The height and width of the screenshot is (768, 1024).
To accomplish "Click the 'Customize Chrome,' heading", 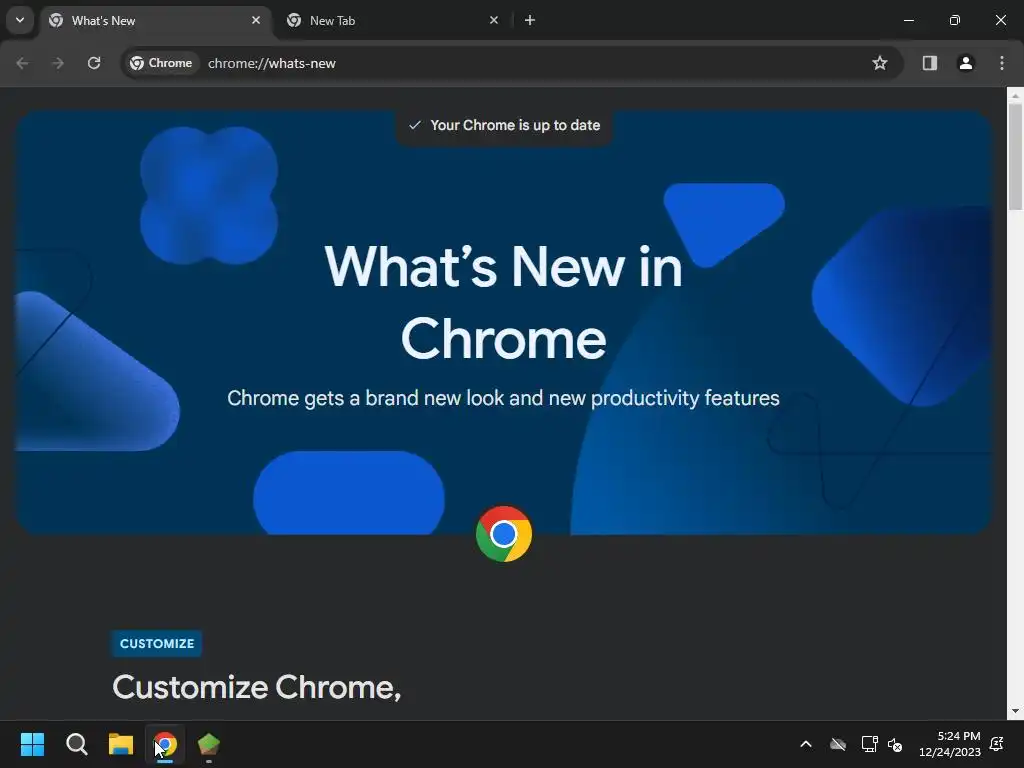I will pos(257,688).
